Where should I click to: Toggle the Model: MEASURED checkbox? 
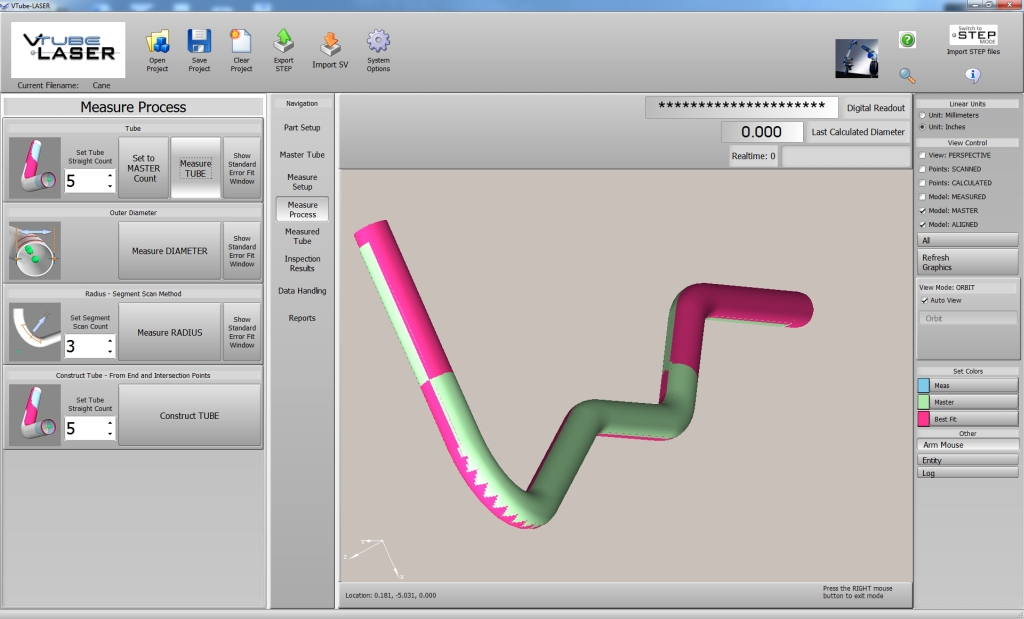923,197
